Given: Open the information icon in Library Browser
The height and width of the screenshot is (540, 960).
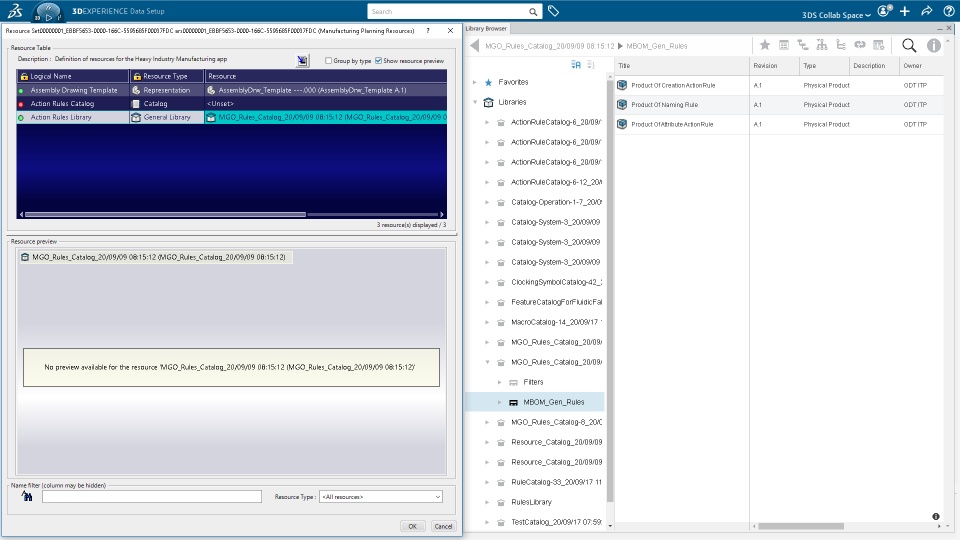Looking at the screenshot, I should (934, 45).
